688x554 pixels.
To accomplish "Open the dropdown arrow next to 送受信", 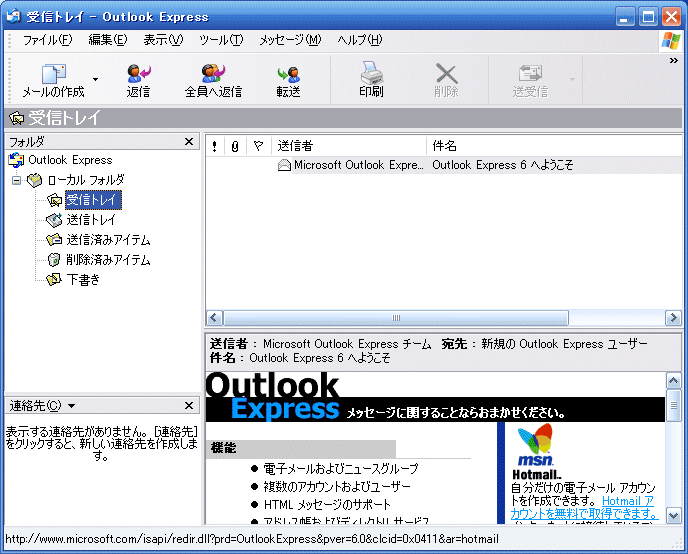I will (x=572, y=79).
